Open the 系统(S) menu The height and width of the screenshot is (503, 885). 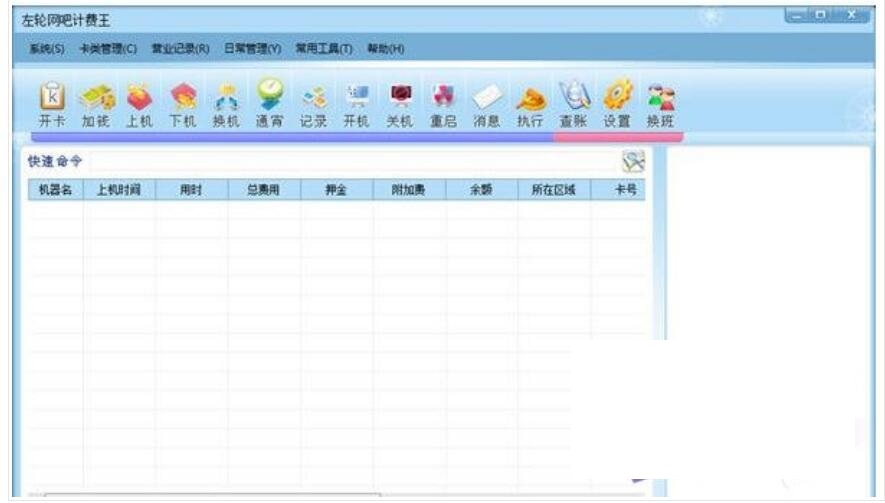tap(47, 49)
